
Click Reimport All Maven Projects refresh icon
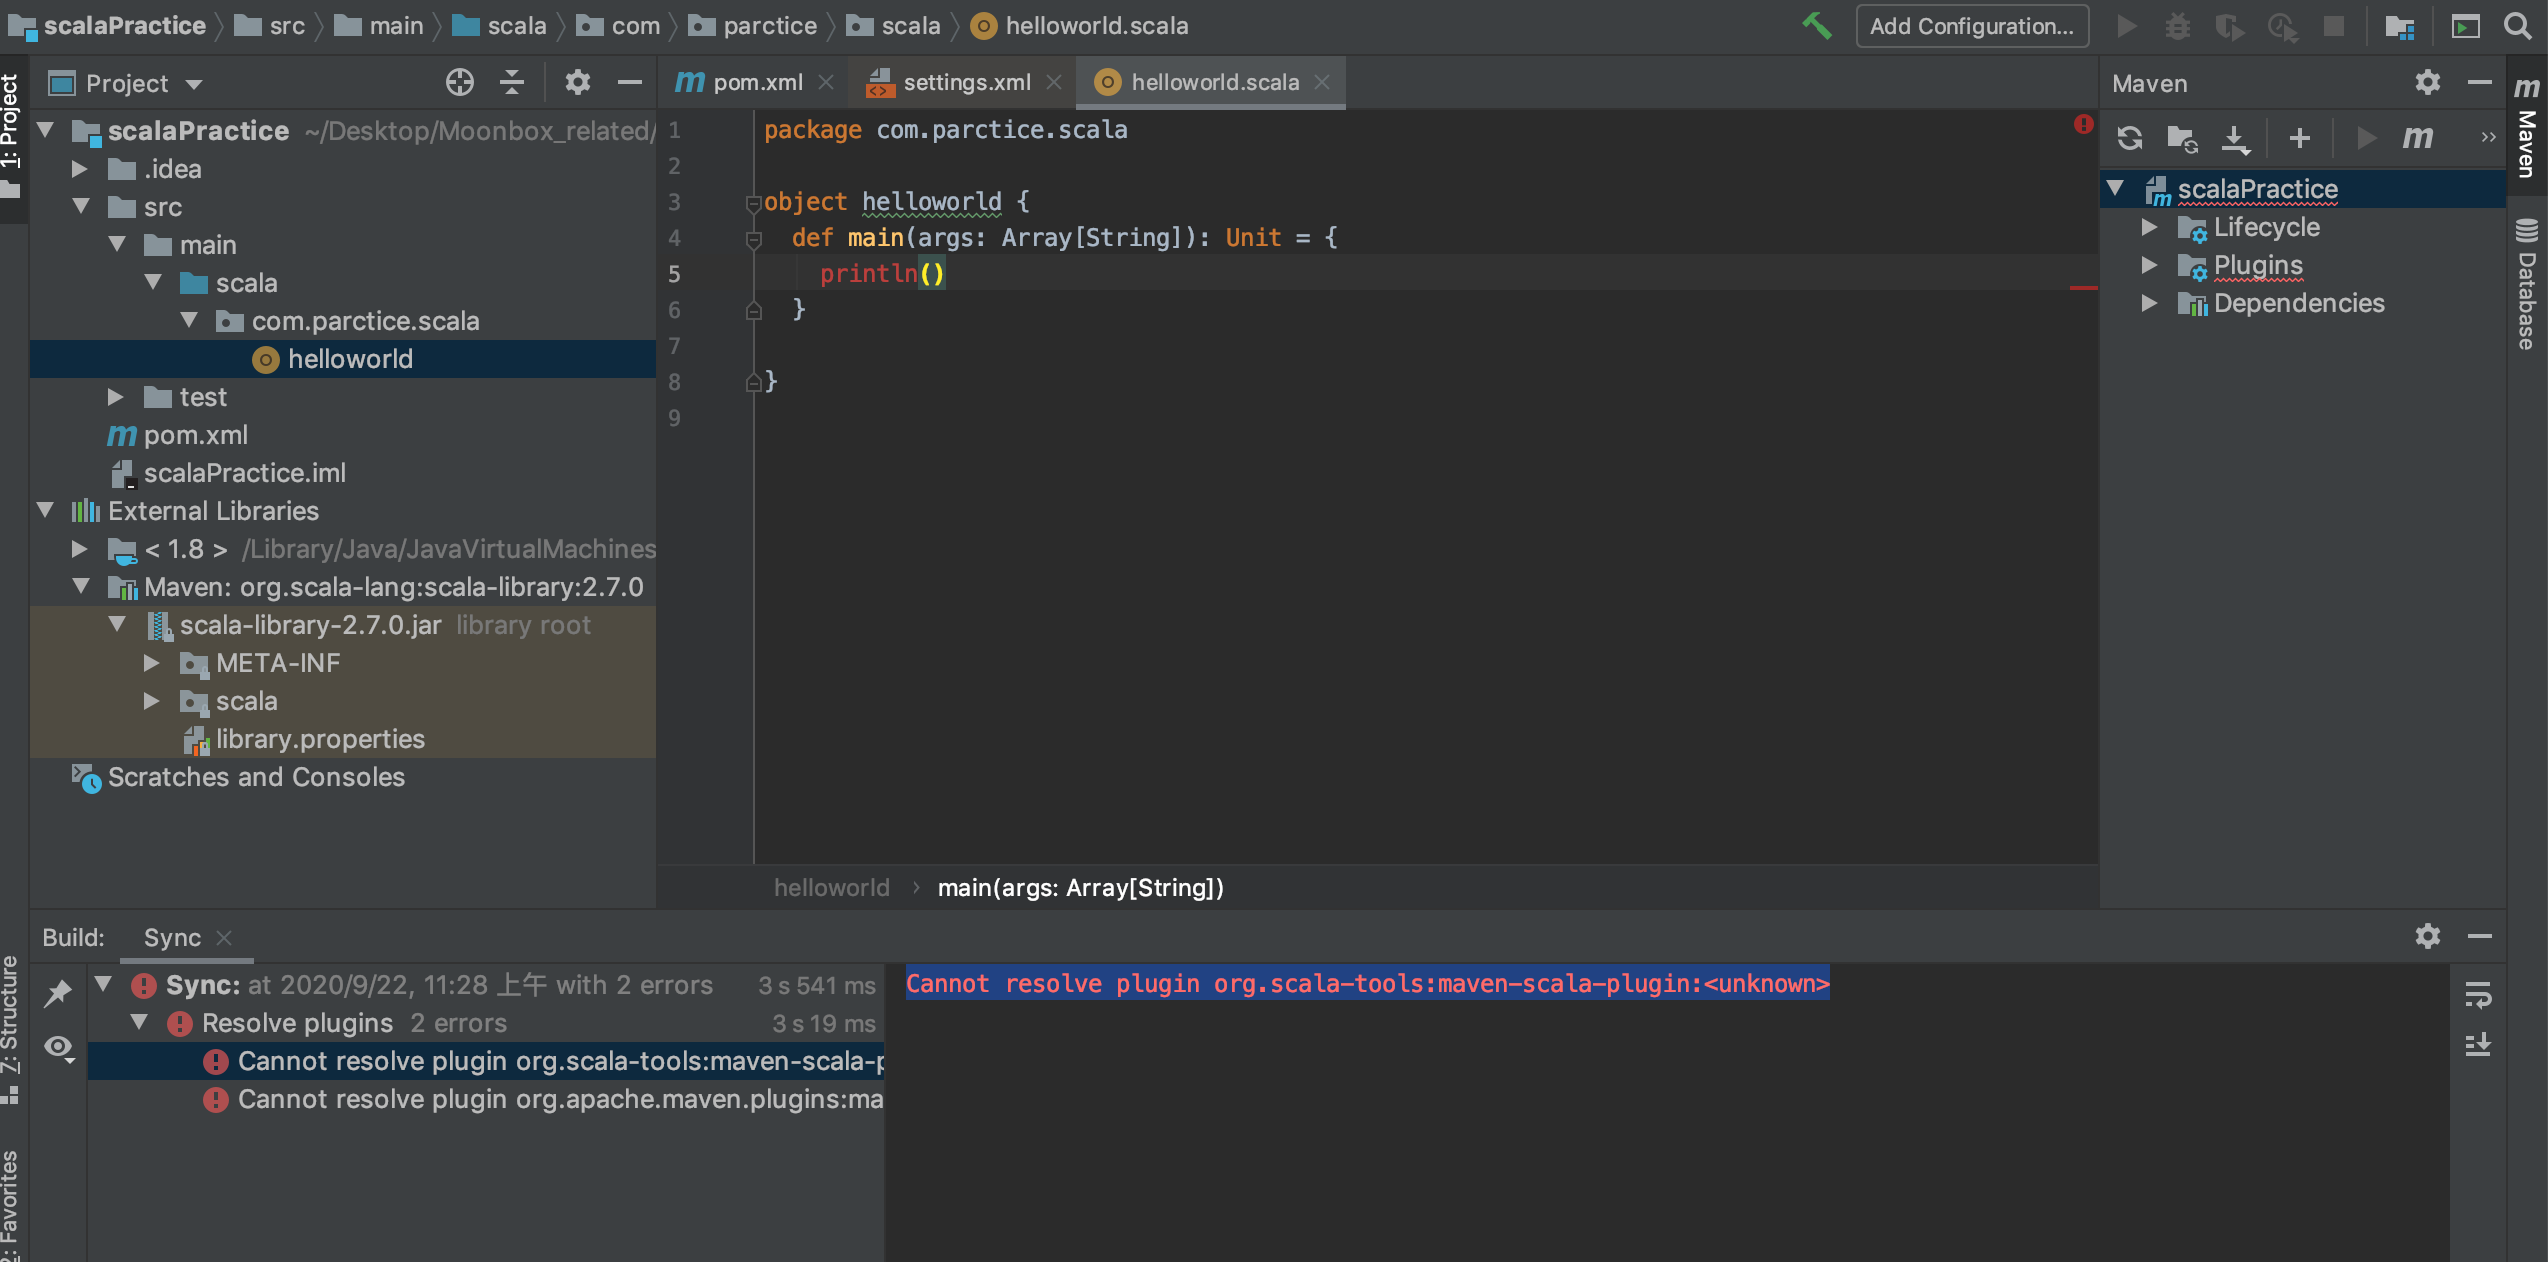coord(2129,138)
